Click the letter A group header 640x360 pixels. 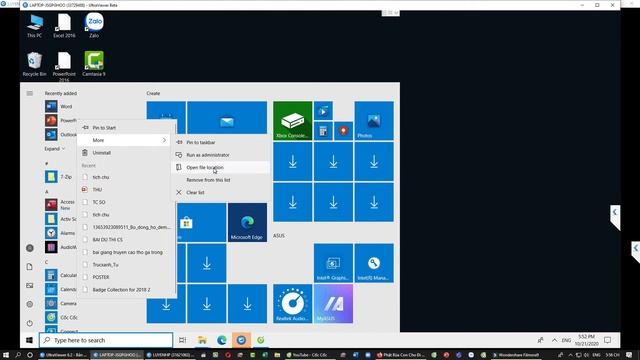[47, 191]
